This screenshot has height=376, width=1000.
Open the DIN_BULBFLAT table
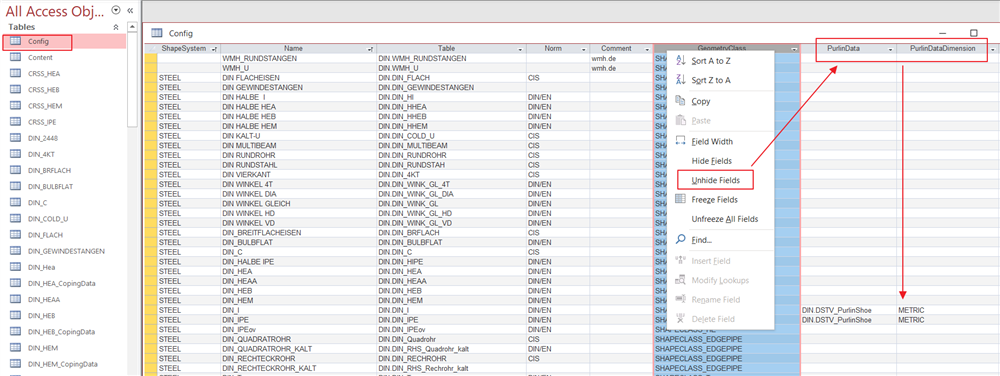pos(50,186)
